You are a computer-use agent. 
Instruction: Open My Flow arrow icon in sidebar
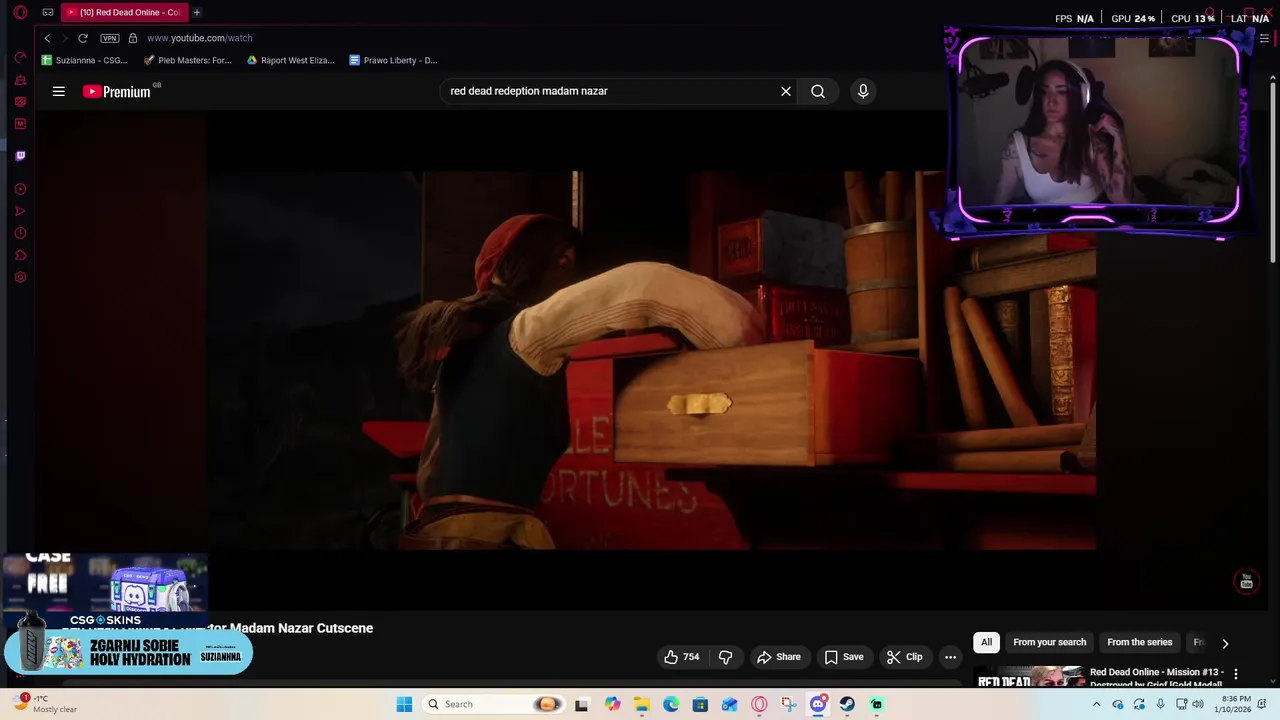click(20, 211)
